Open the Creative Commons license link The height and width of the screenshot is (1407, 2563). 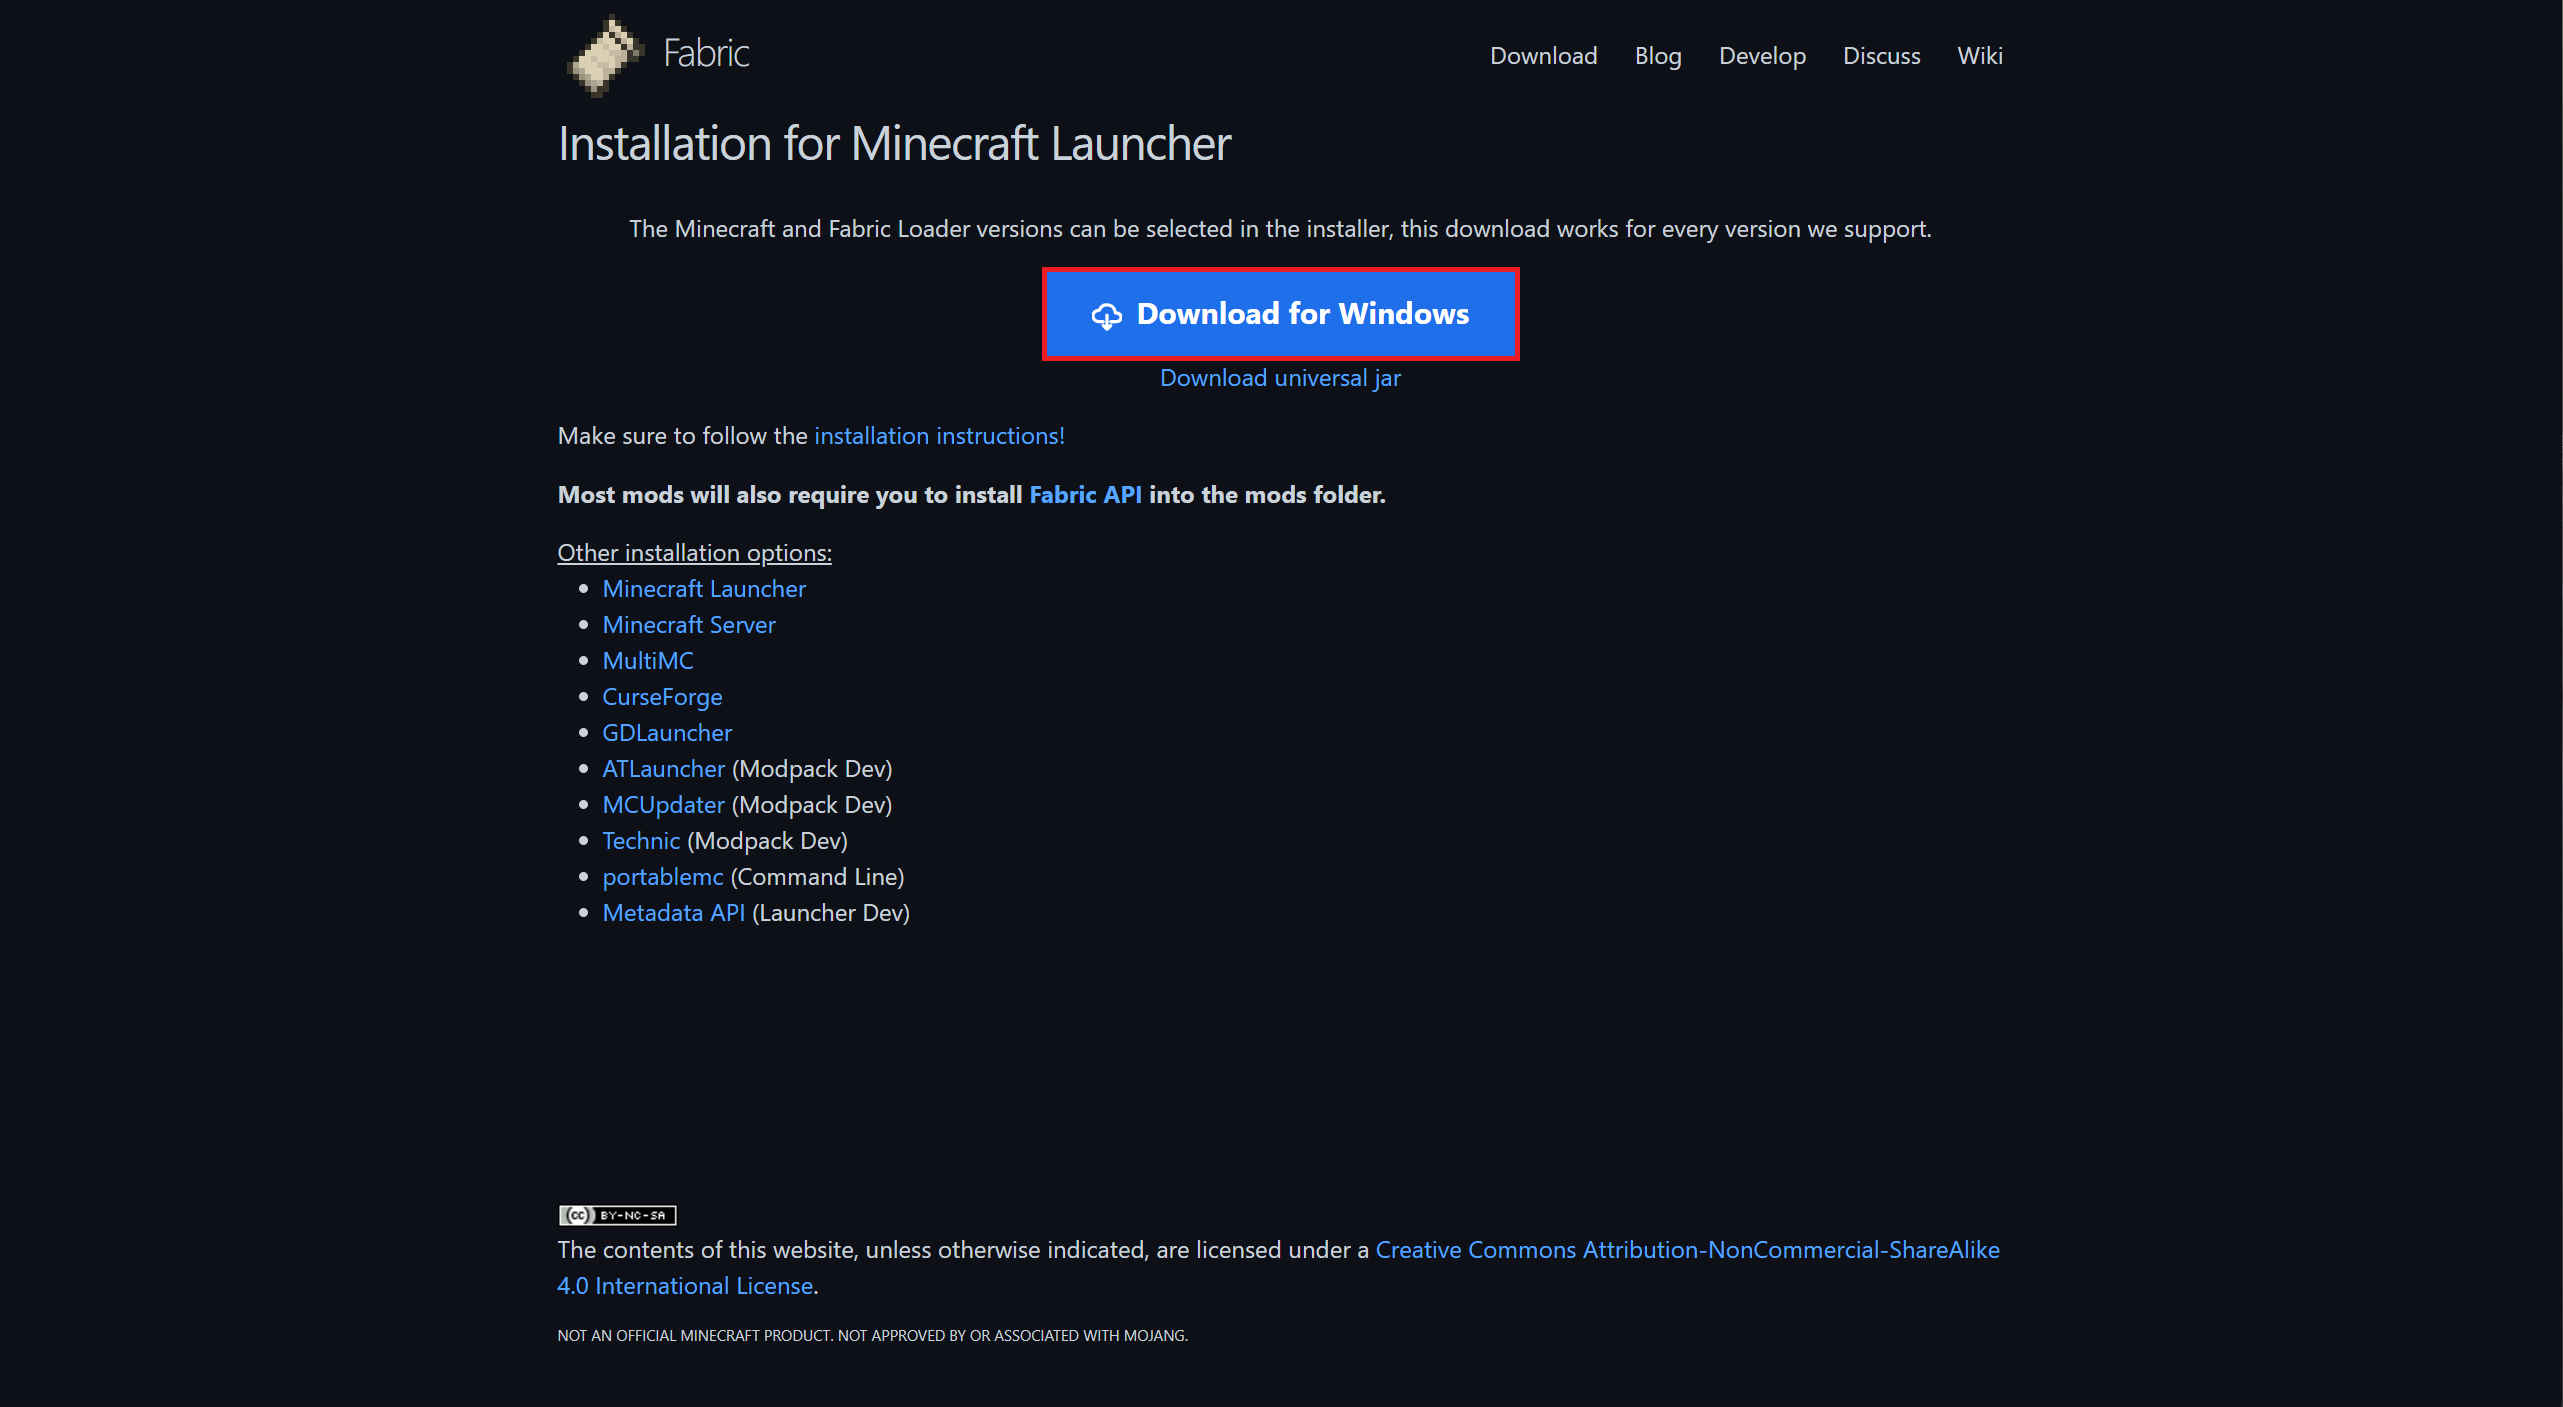[1278, 1268]
